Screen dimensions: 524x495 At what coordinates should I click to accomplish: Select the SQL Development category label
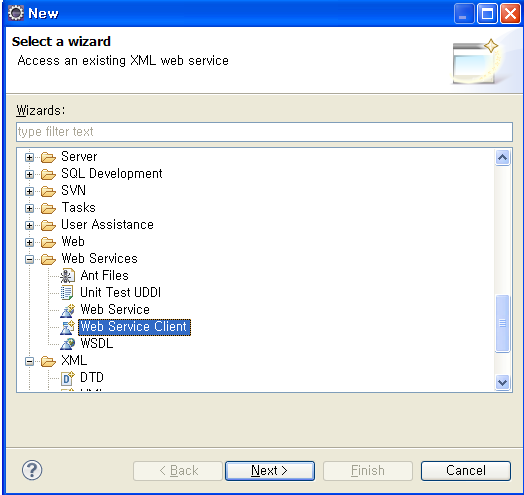(x=112, y=174)
